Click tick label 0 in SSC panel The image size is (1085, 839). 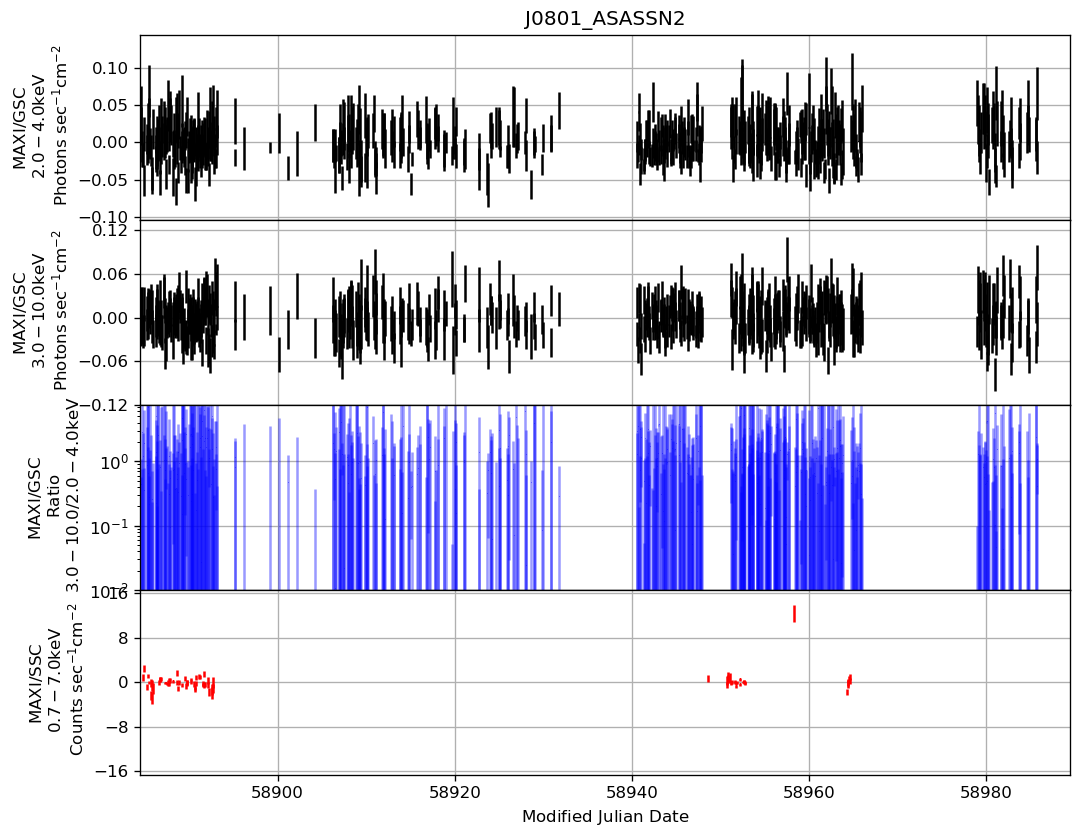[x=124, y=683]
